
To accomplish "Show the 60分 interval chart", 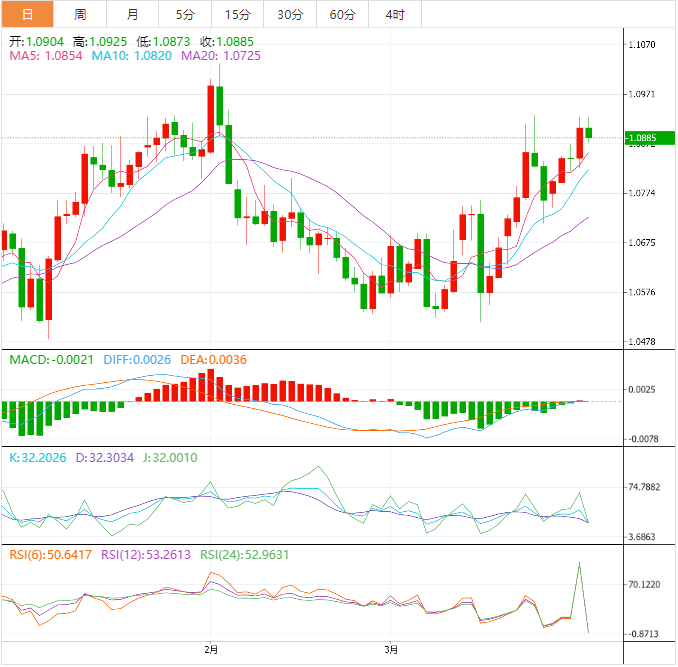I will tap(342, 14).
